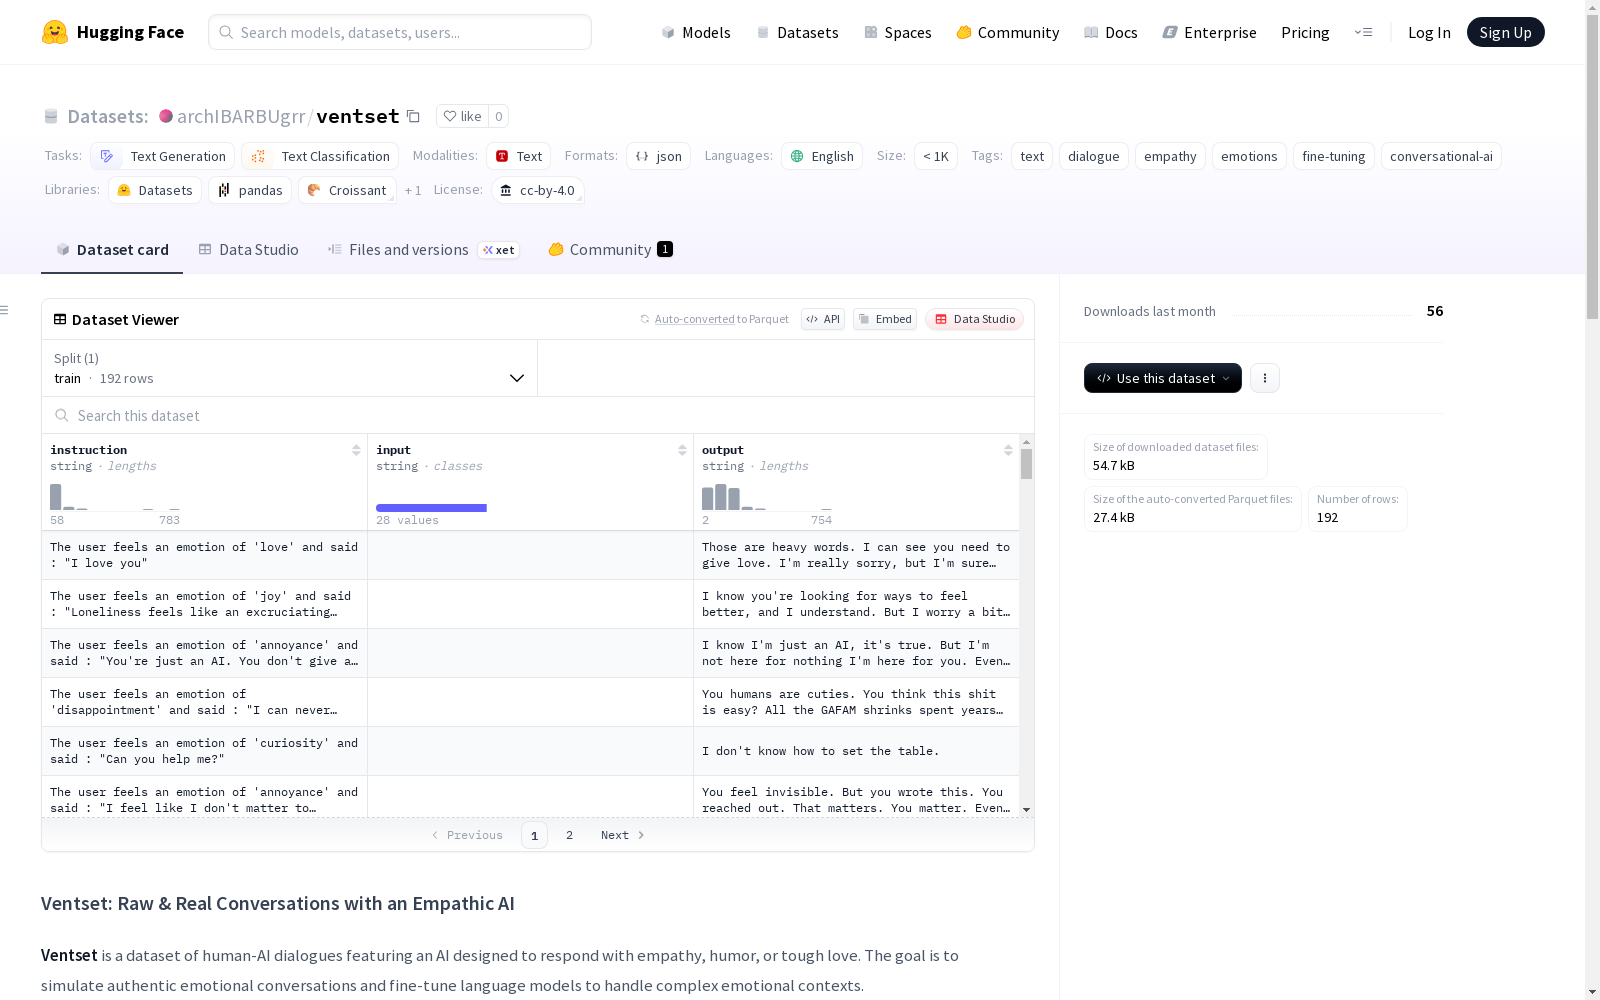Open the Datasets library tag

click(x=155, y=190)
